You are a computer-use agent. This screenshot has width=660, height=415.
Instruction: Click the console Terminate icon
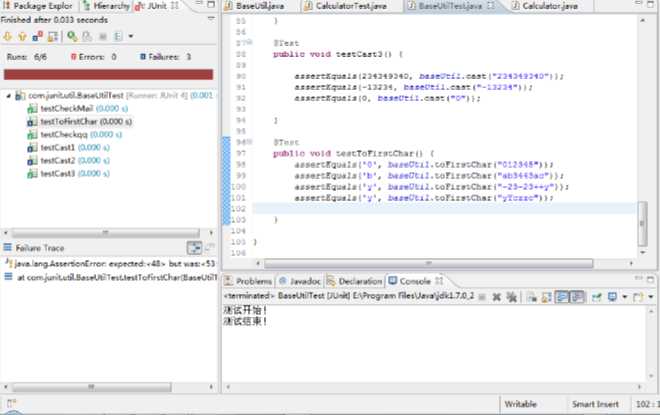[482, 297]
